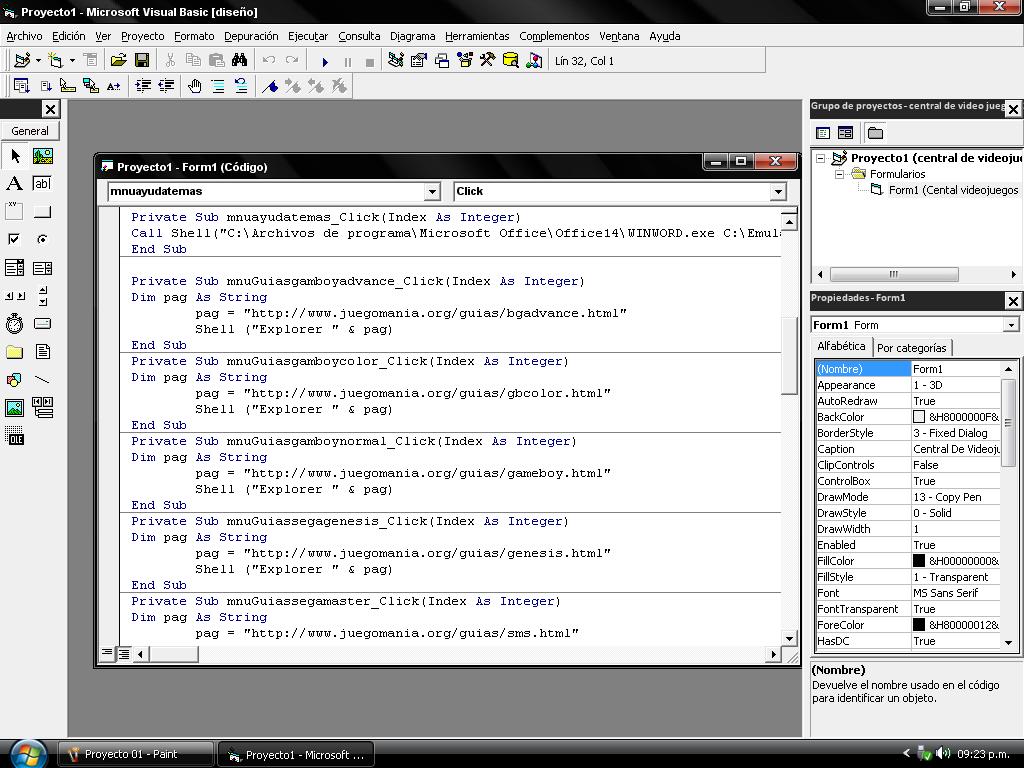
Task: Select the CheckBox control in the toolbox
Action: 14,239
